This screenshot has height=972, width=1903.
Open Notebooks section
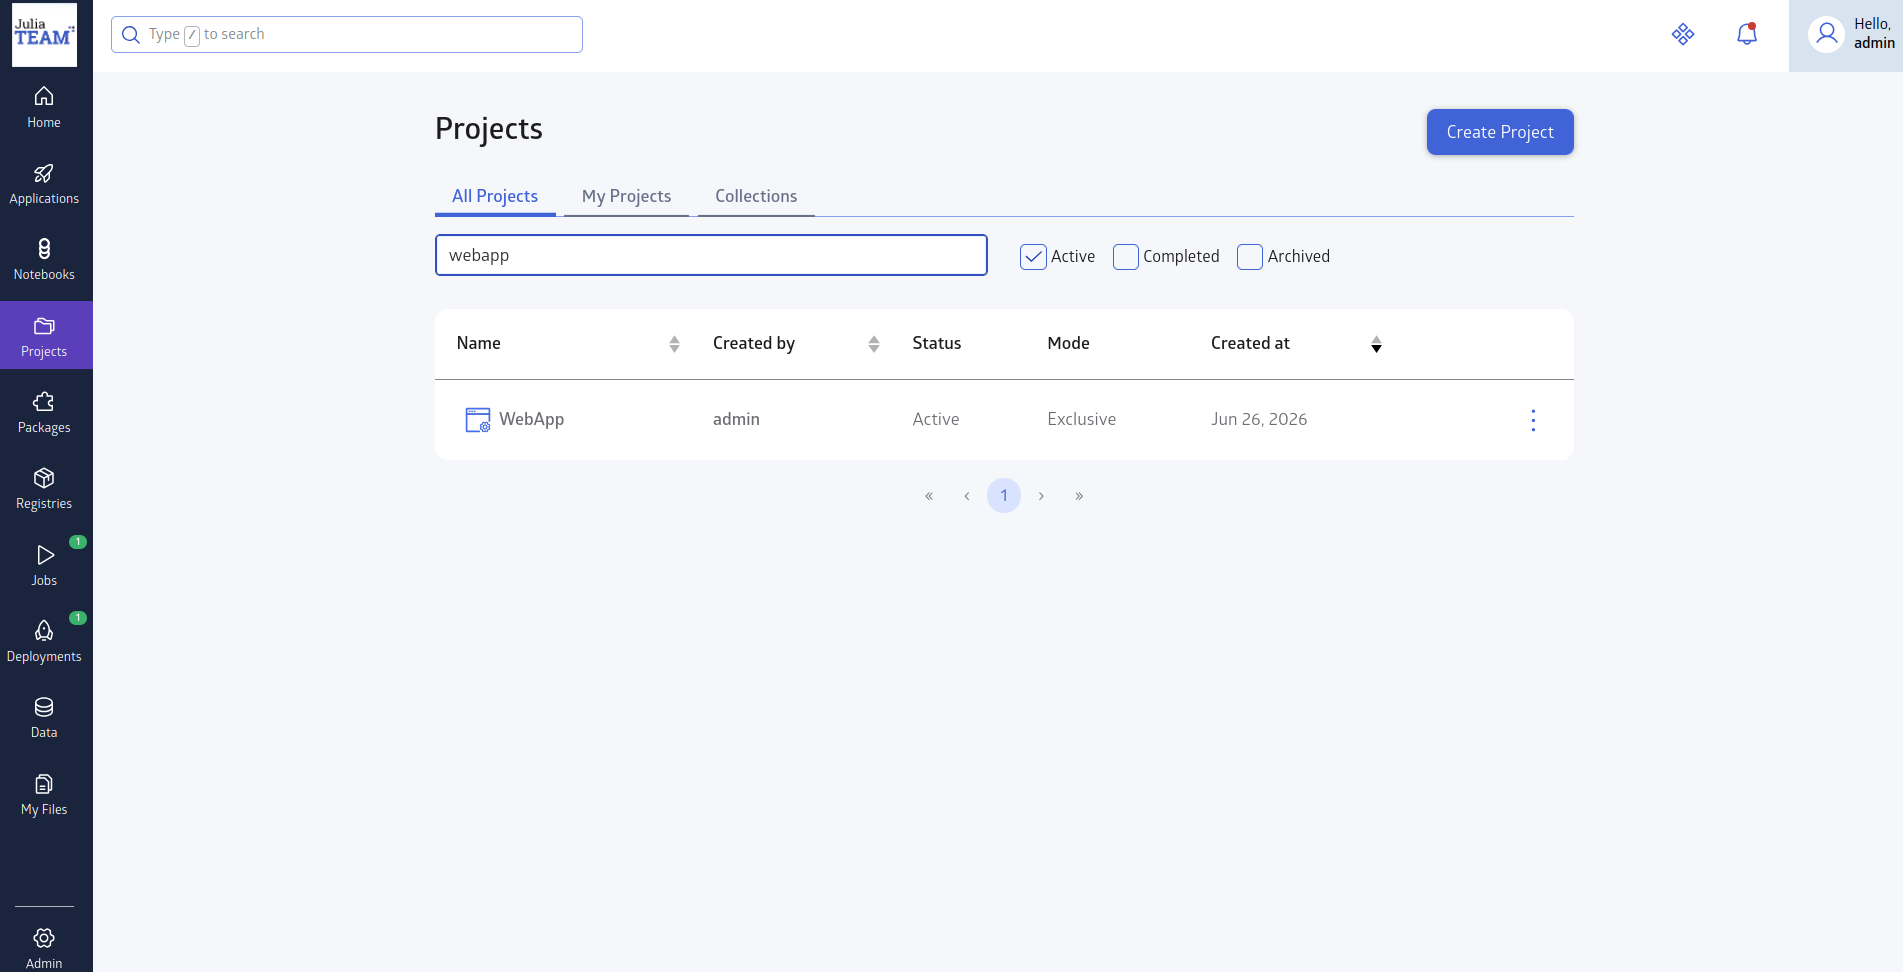pos(44,260)
